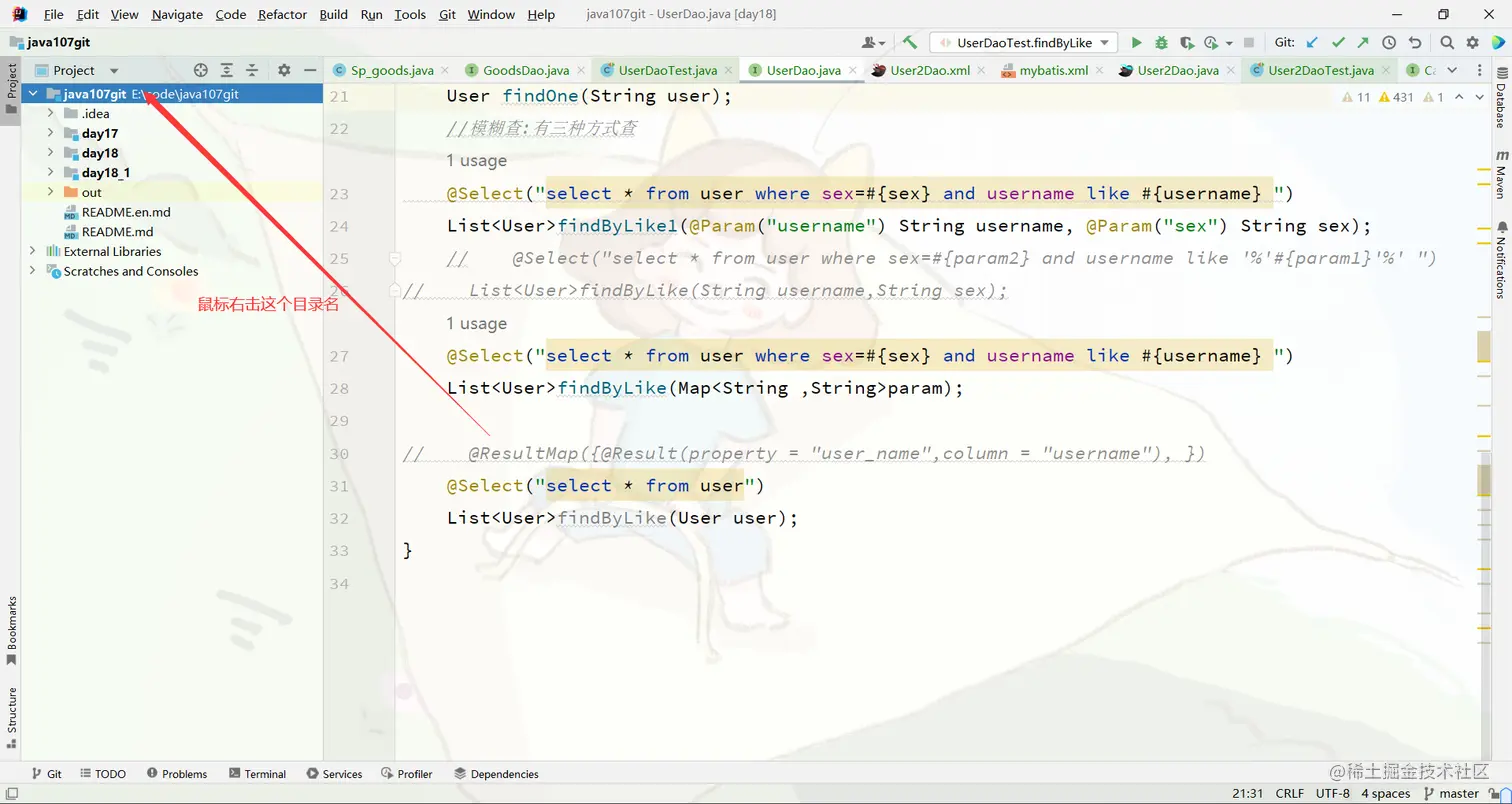Open the Refactor menu
Image resolution: width=1512 pixels, height=804 pixels.
[282, 14]
